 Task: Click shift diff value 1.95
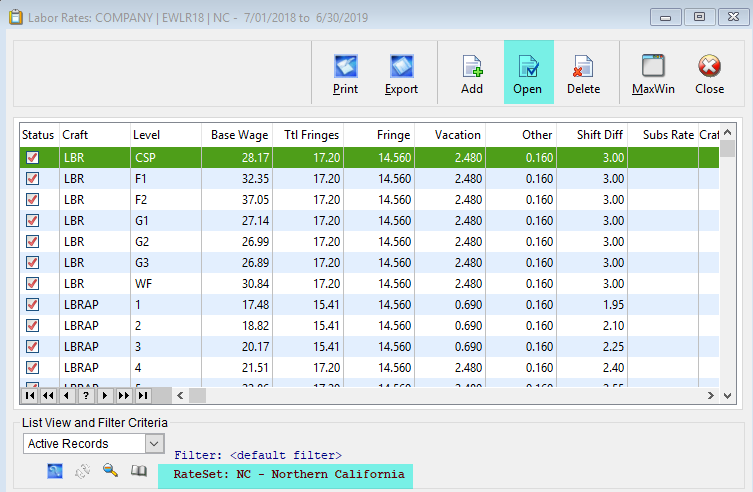(592, 305)
